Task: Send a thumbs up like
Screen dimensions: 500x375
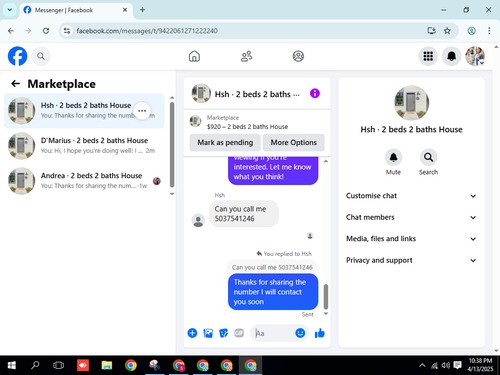Action: pos(320,333)
